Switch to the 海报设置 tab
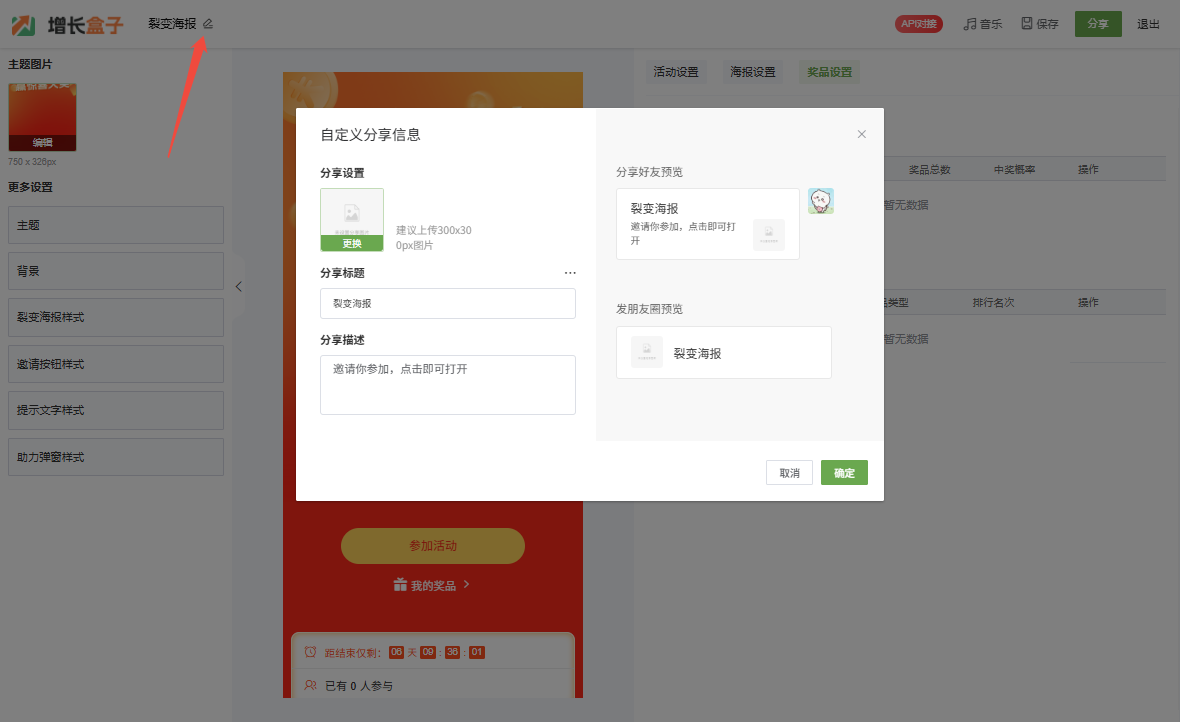 [753, 72]
